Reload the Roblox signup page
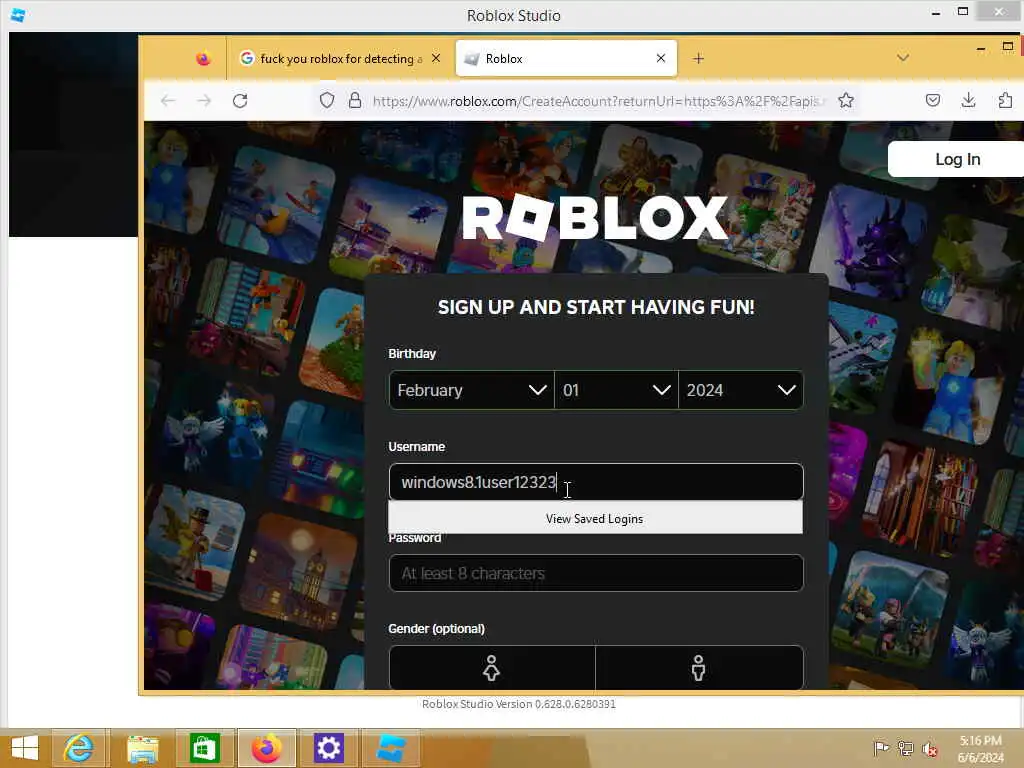The height and width of the screenshot is (768, 1024). (x=240, y=101)
